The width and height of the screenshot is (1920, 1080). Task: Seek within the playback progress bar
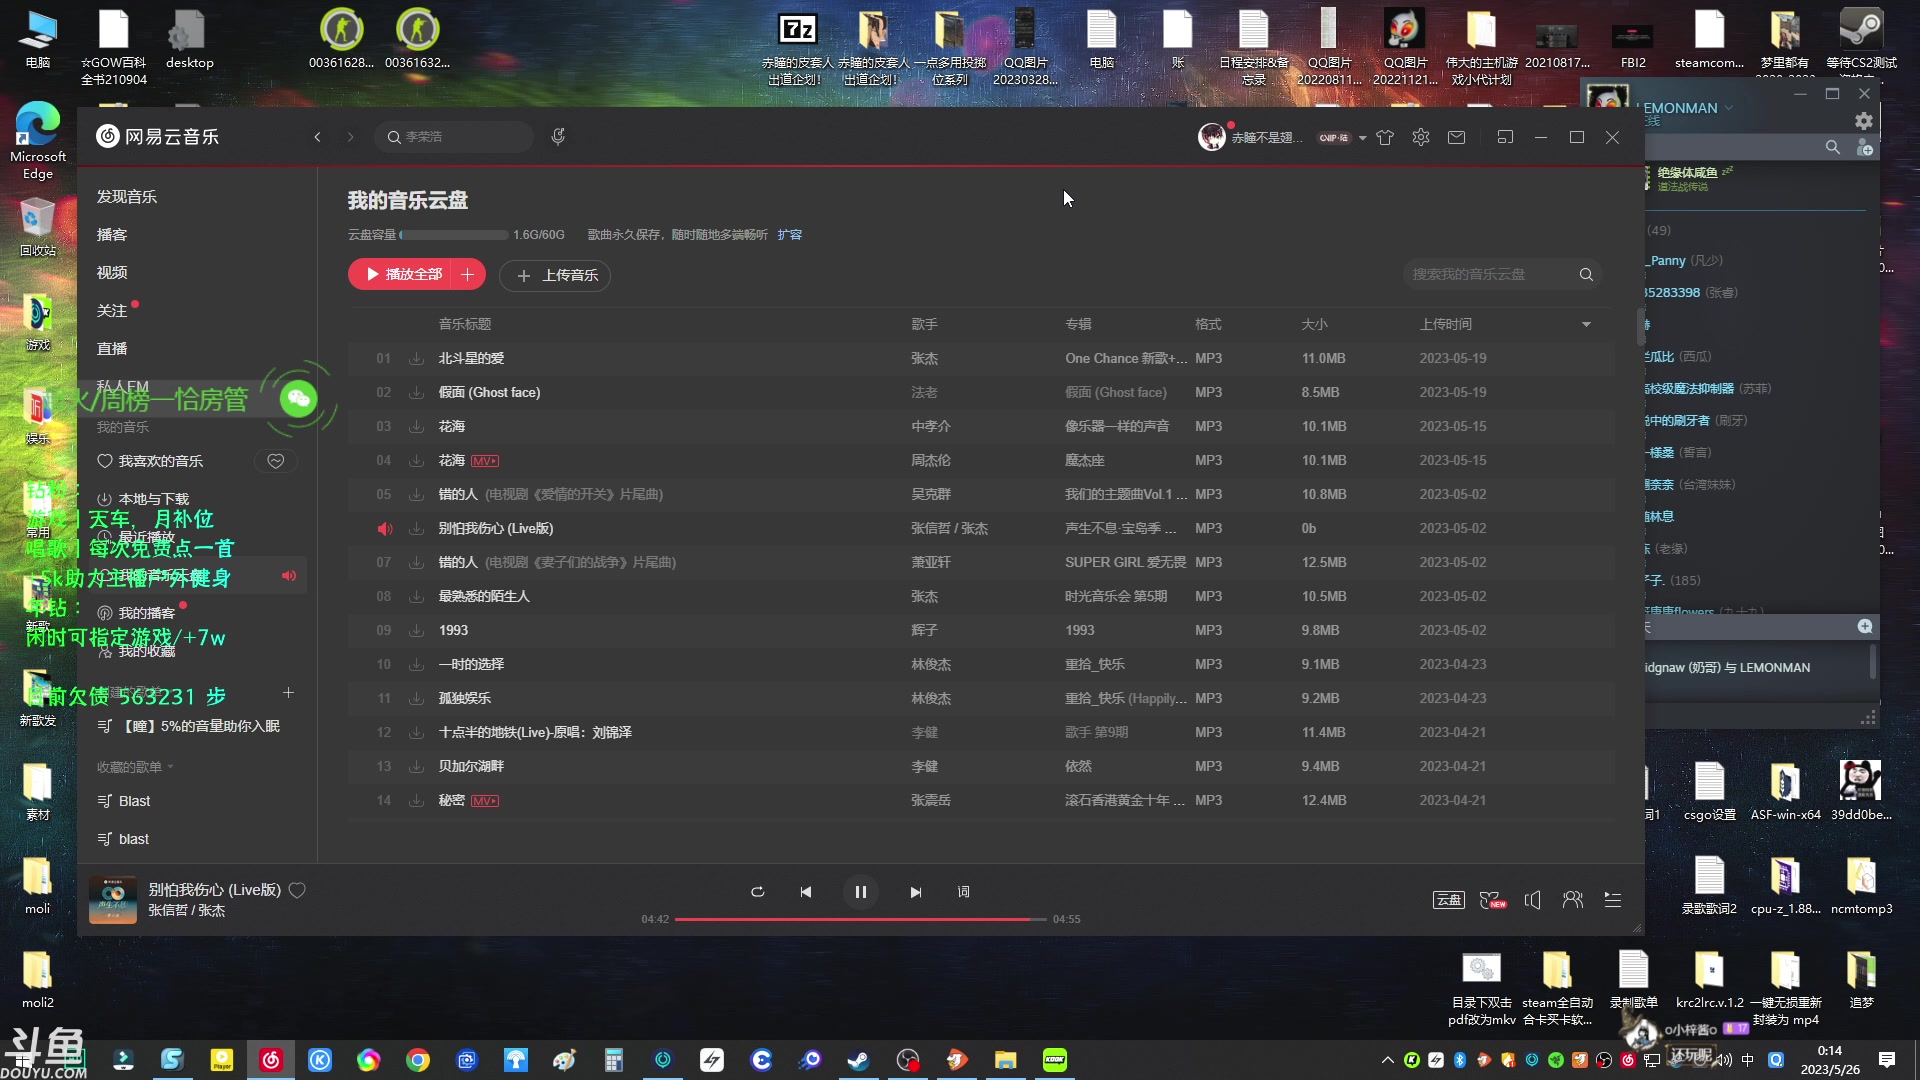point(861,919)
